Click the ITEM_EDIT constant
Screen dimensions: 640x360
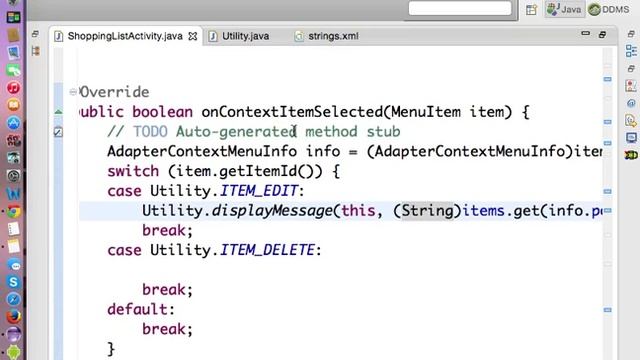click(x=259, y=191)
